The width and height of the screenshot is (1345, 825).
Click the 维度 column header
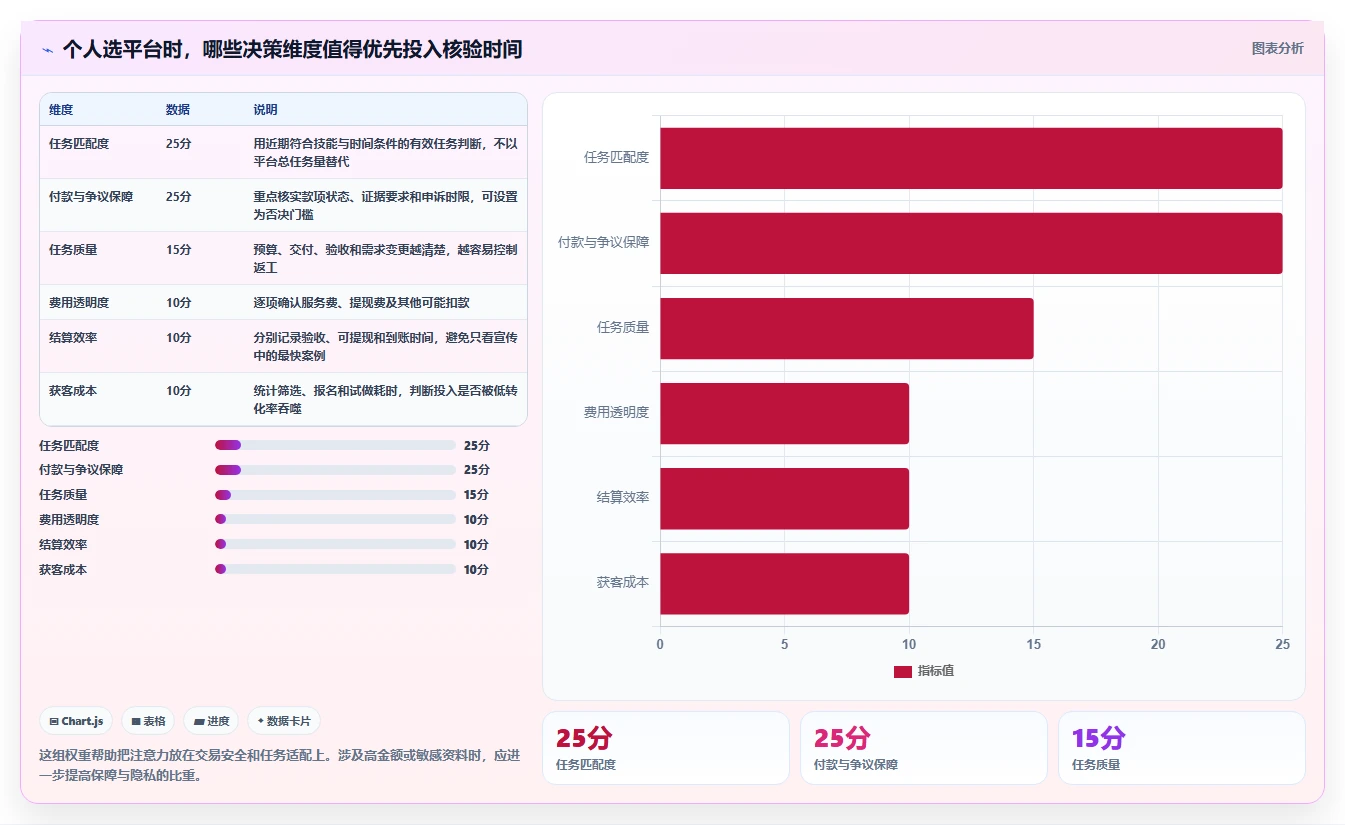61,109
